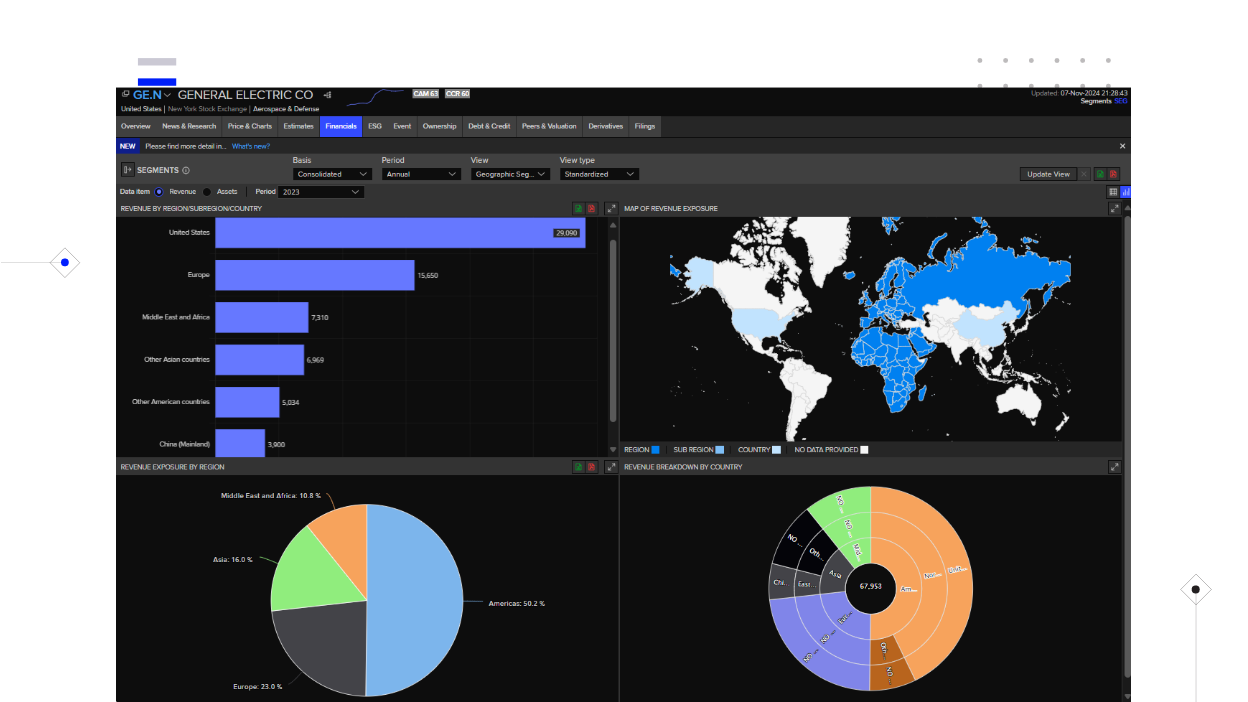Open the Peers & Valuation tab
This screenshot has height=702, width=1248.
tap(548, 126)
